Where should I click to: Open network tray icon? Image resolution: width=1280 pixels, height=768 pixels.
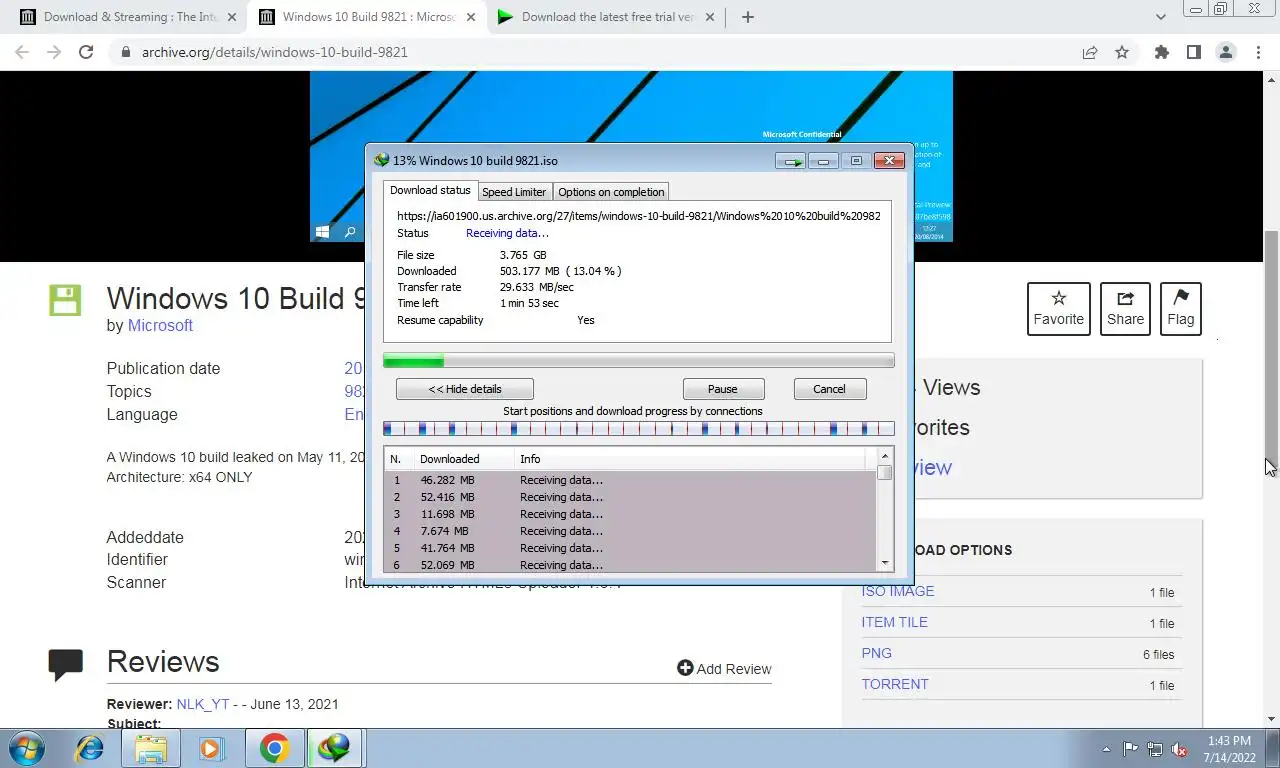[1155, 749]
